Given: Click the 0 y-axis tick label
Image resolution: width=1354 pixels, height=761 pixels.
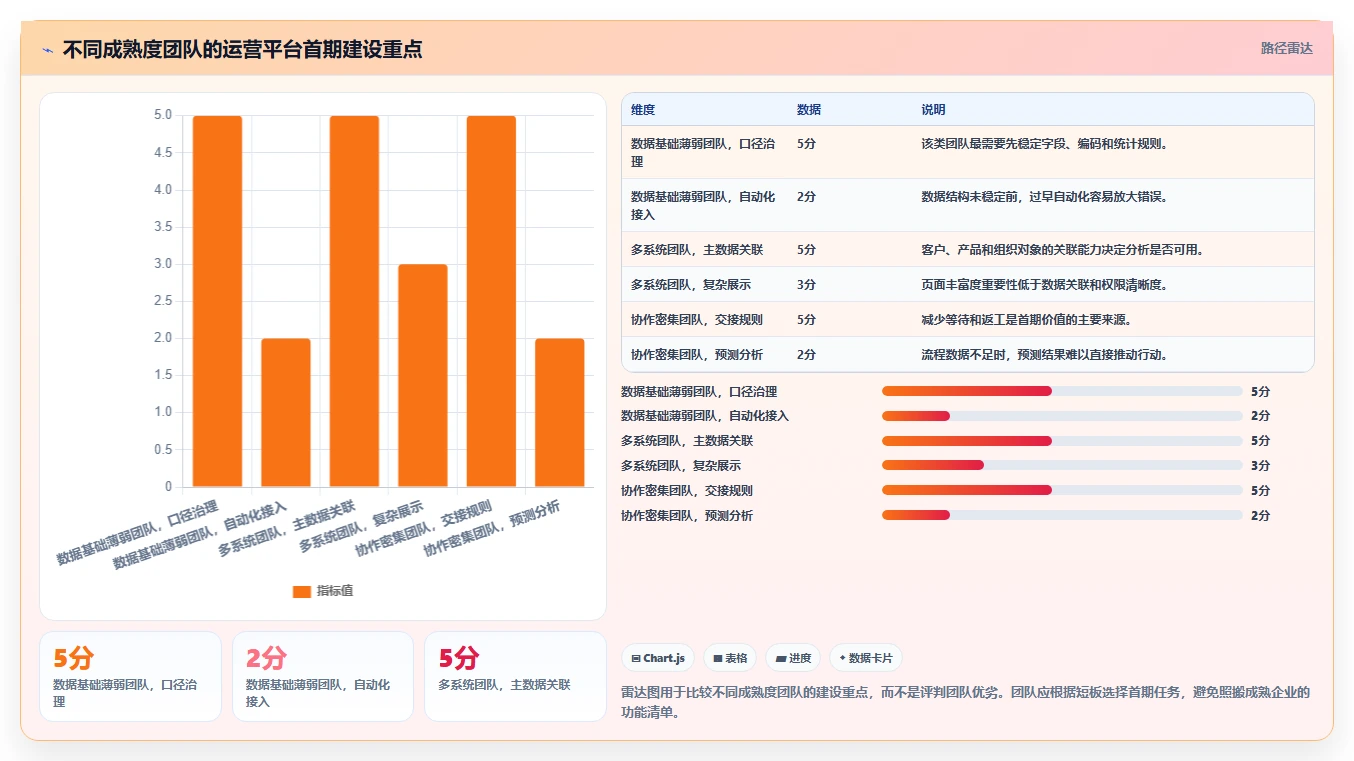Looking at the screenshot, I should point(168,487).
